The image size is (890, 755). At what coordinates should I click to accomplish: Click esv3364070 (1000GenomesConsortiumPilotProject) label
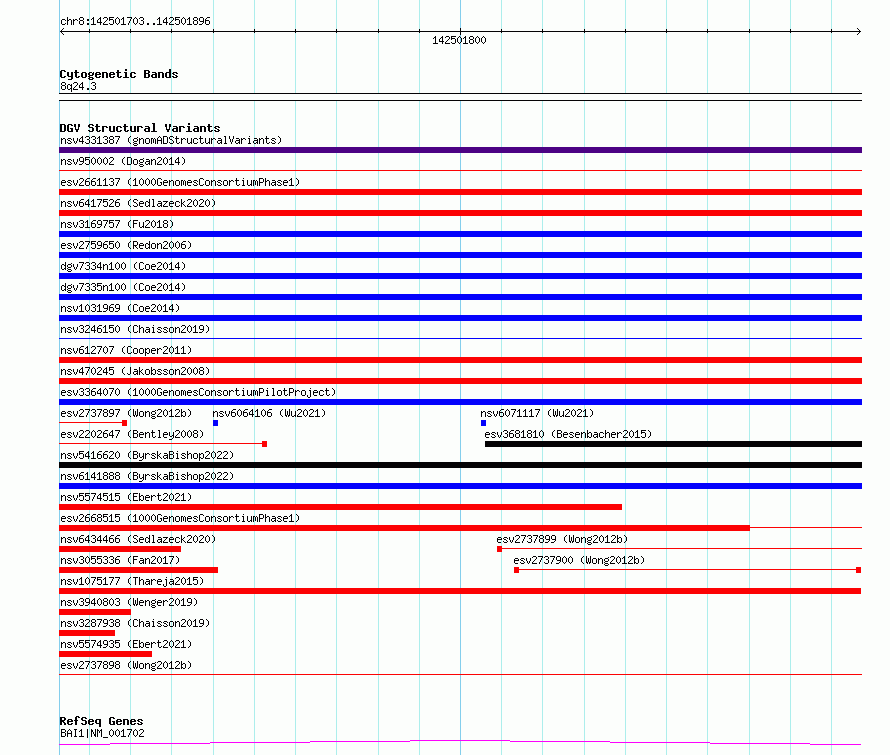click(x=198, y=392)
